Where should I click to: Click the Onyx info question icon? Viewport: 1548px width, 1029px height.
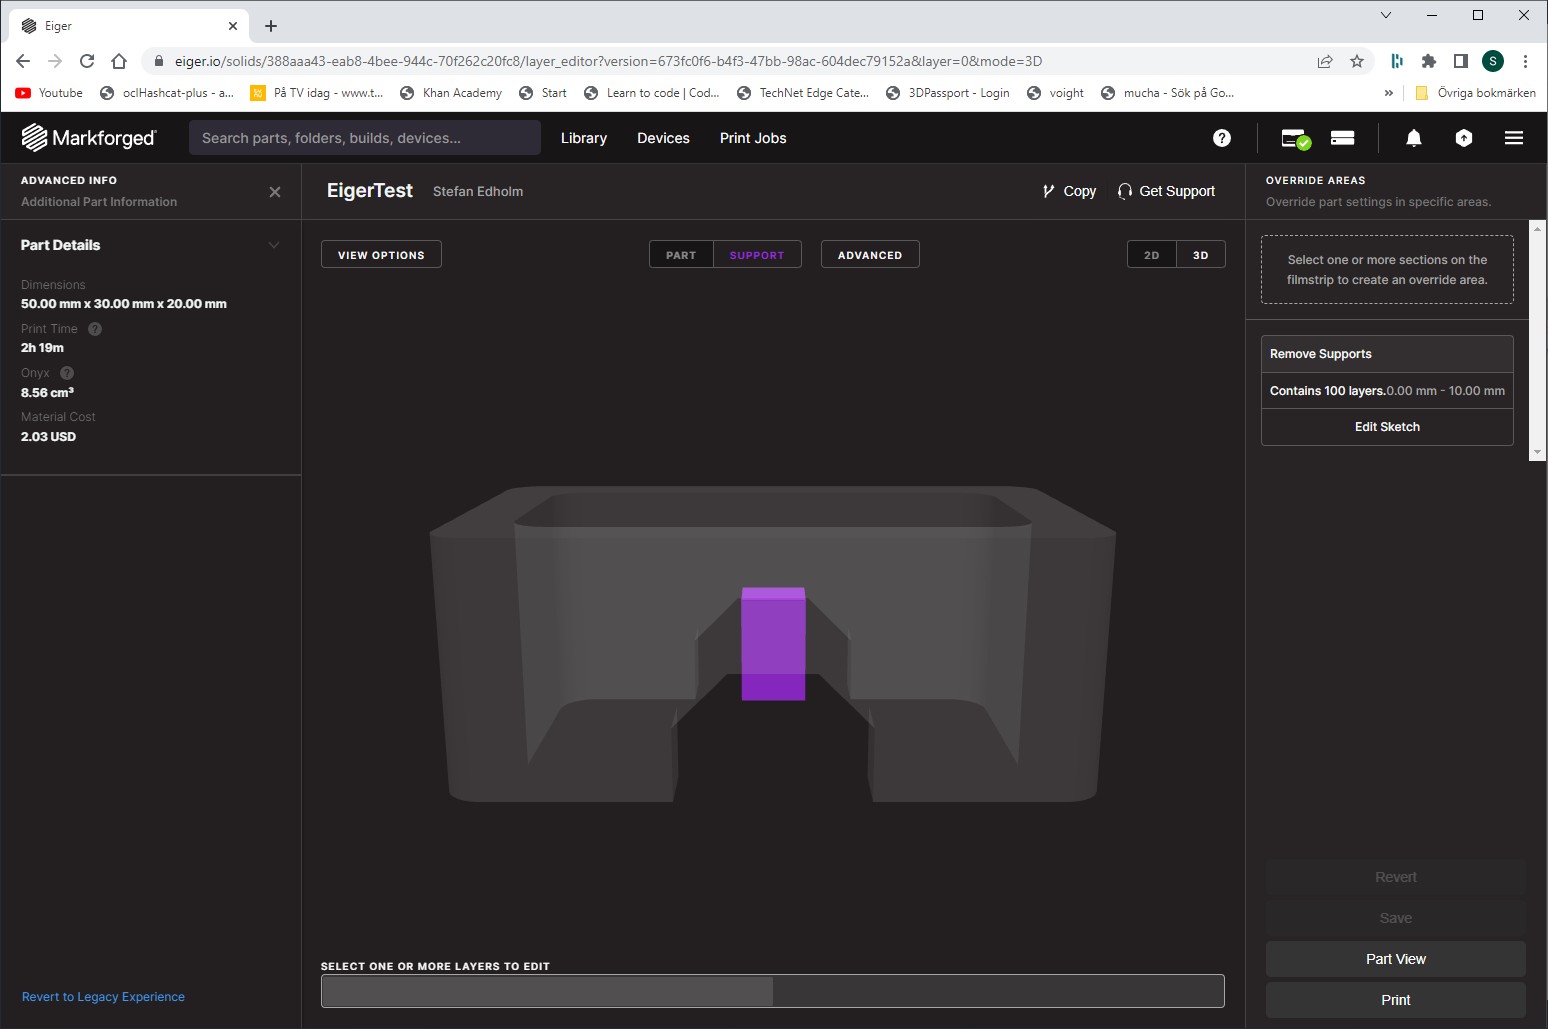(x=67, y=373)
